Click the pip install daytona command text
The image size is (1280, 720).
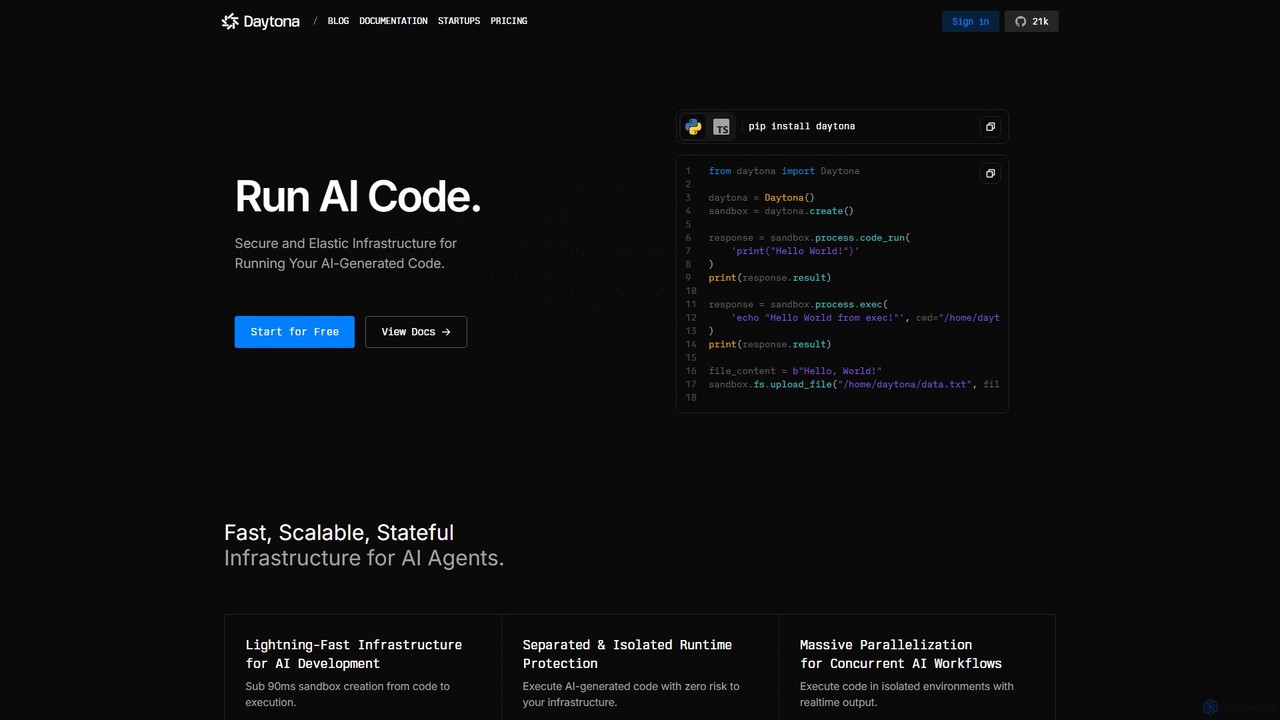pyautogui.click(x=802, y=126)
